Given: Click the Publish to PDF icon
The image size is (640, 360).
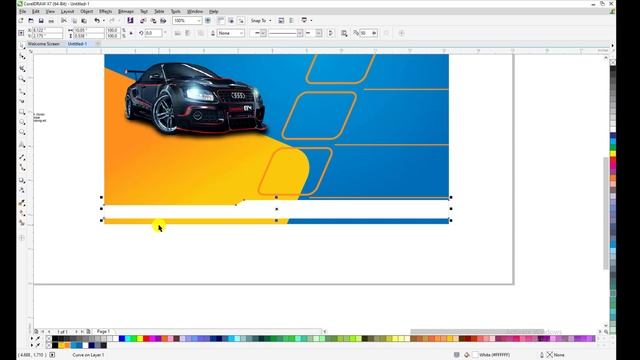Looking at the screenshot, I should (163, 20).
